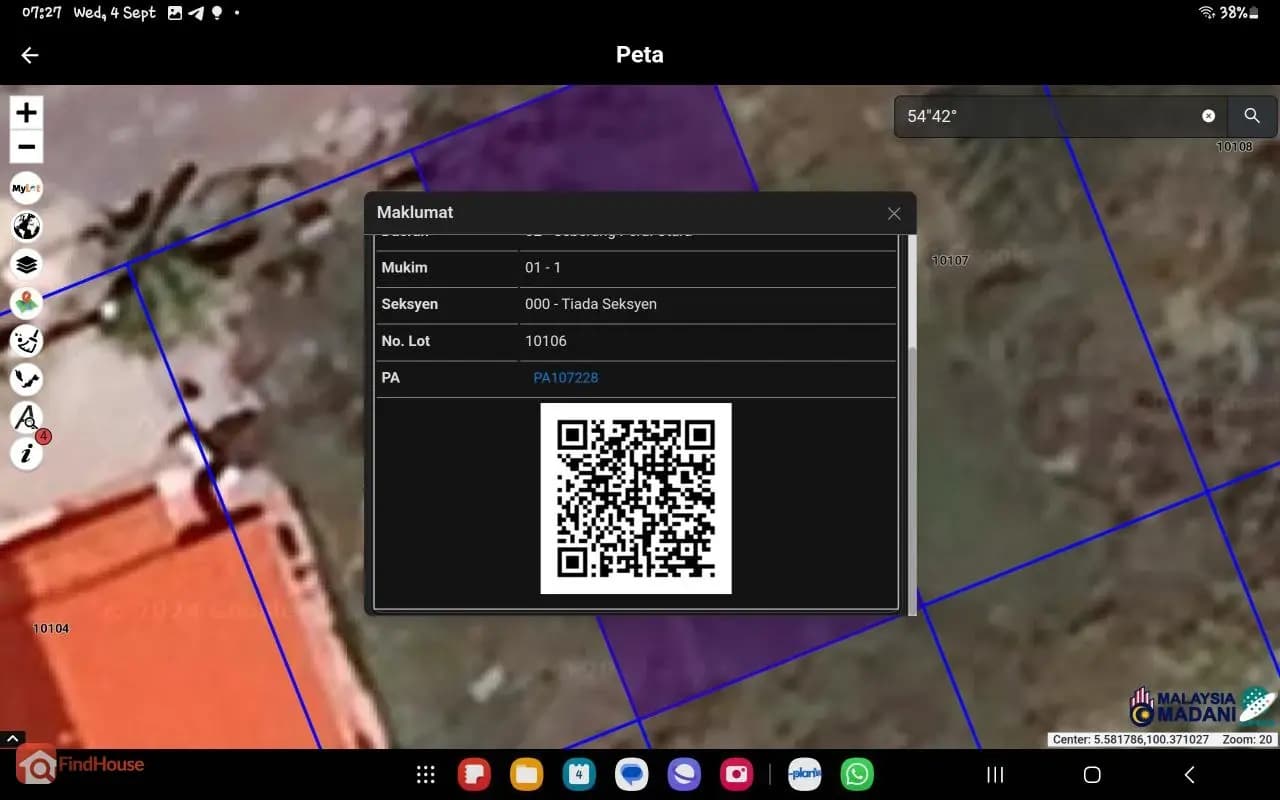This screenshot has height=800, width=1280.
Task: Open the My Files folder app
Action: [x=526, y=774]
